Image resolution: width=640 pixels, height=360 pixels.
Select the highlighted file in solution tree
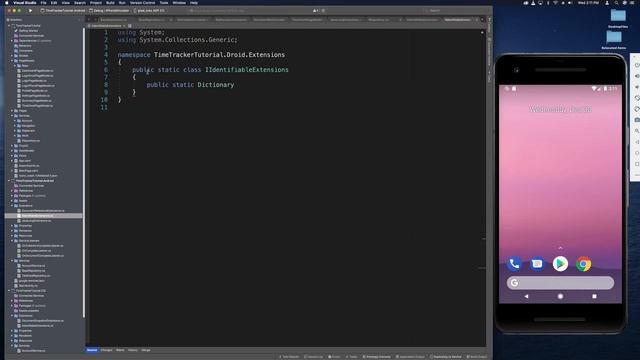pyautogui.click(x=44, y=216)
